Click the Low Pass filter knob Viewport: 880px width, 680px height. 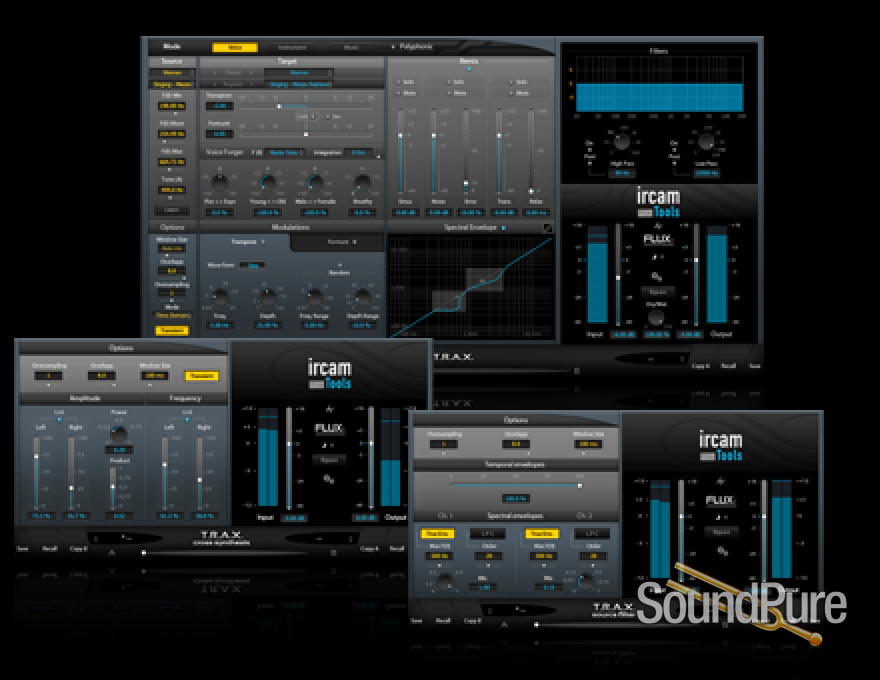click(706, 141)
